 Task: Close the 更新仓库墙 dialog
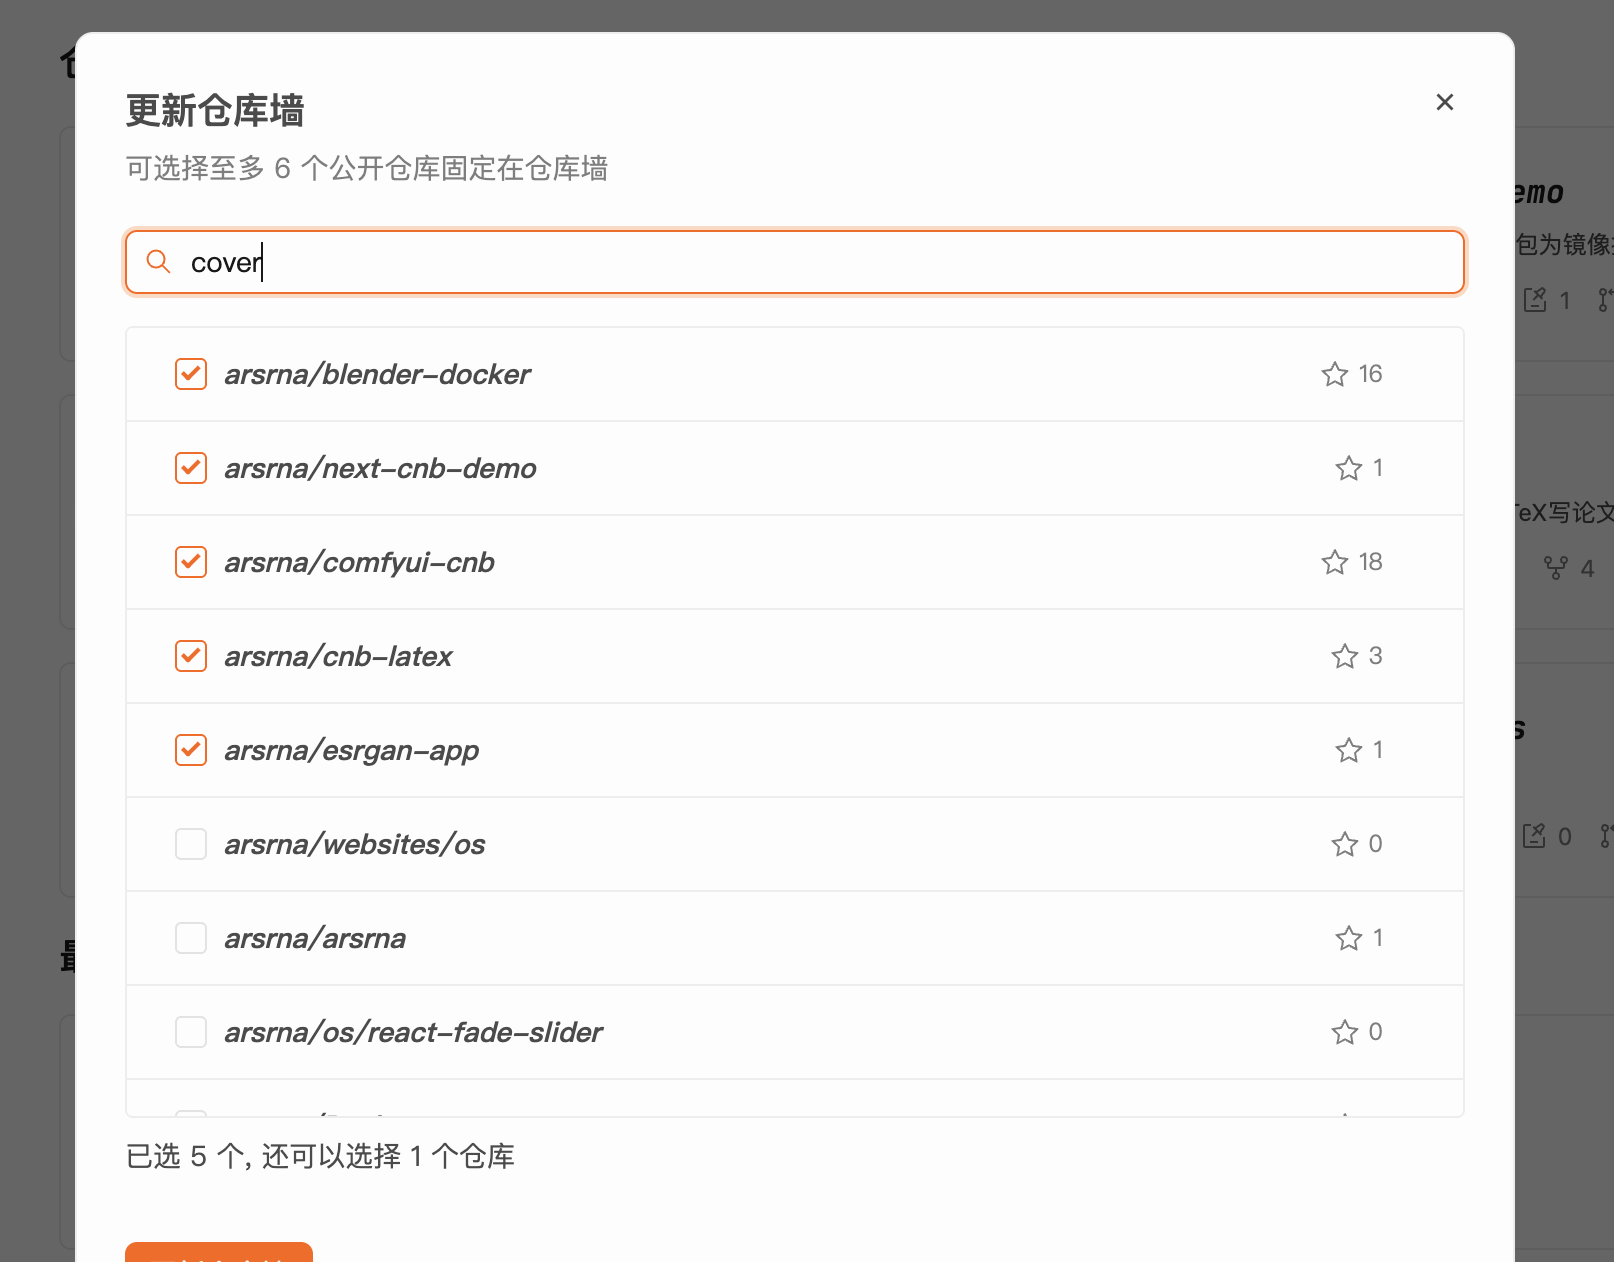click(x=1444, y=102)
